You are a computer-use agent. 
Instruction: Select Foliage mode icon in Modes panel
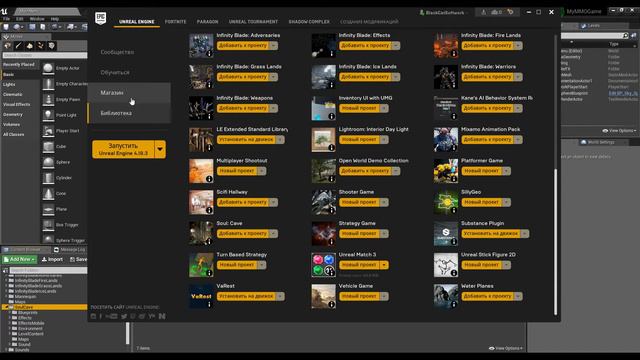coord(40,46)
